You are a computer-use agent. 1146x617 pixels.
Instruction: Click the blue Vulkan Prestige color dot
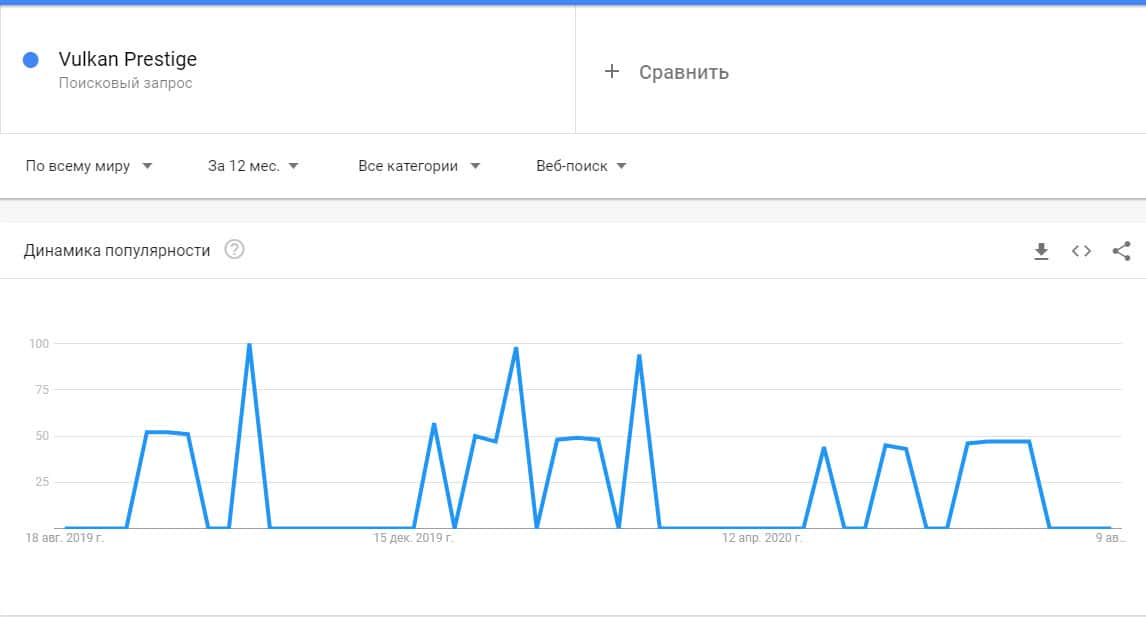pyautogui.click(x=30, y=60)
